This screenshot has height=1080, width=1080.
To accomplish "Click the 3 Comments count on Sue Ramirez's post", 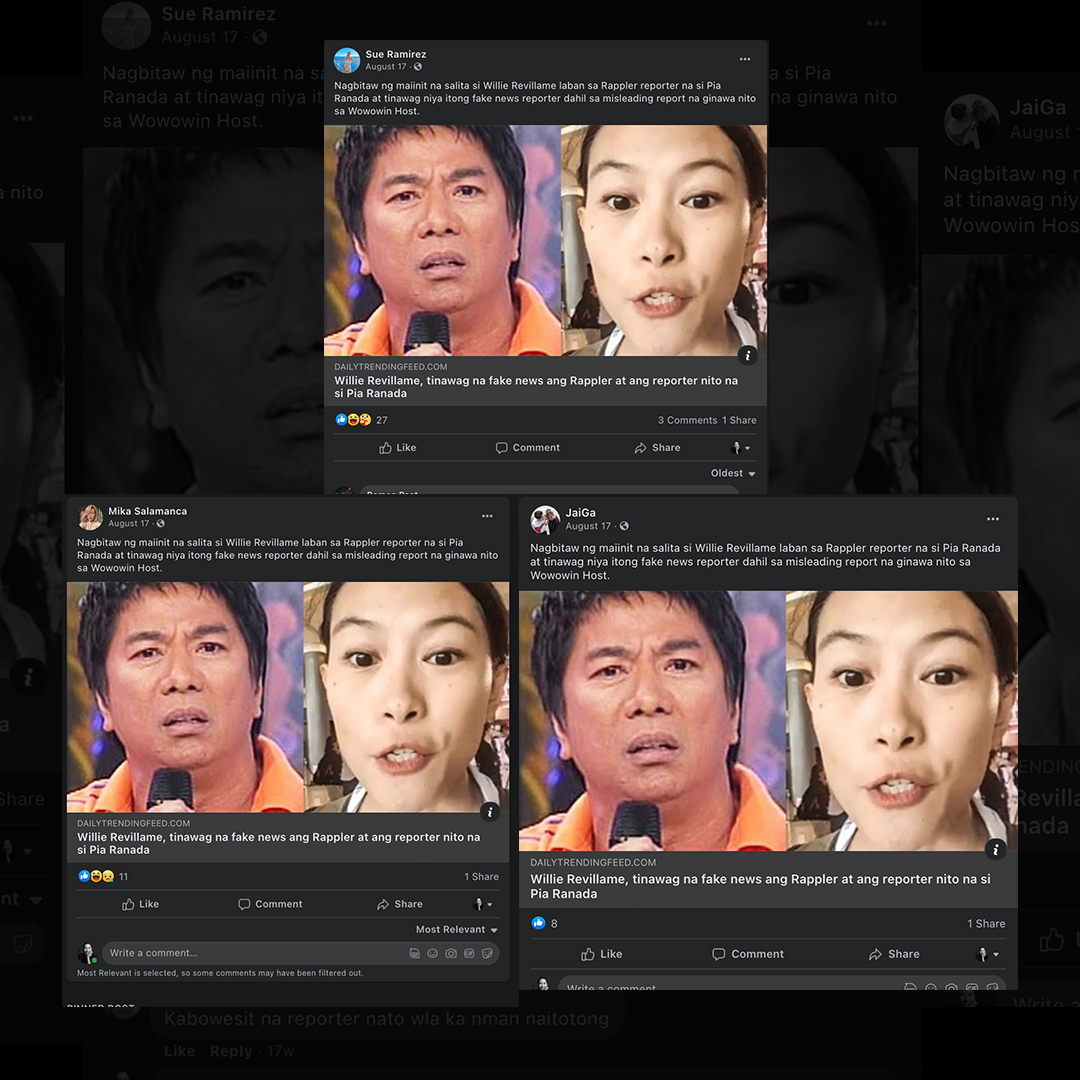I will click(x=687, y=420).
